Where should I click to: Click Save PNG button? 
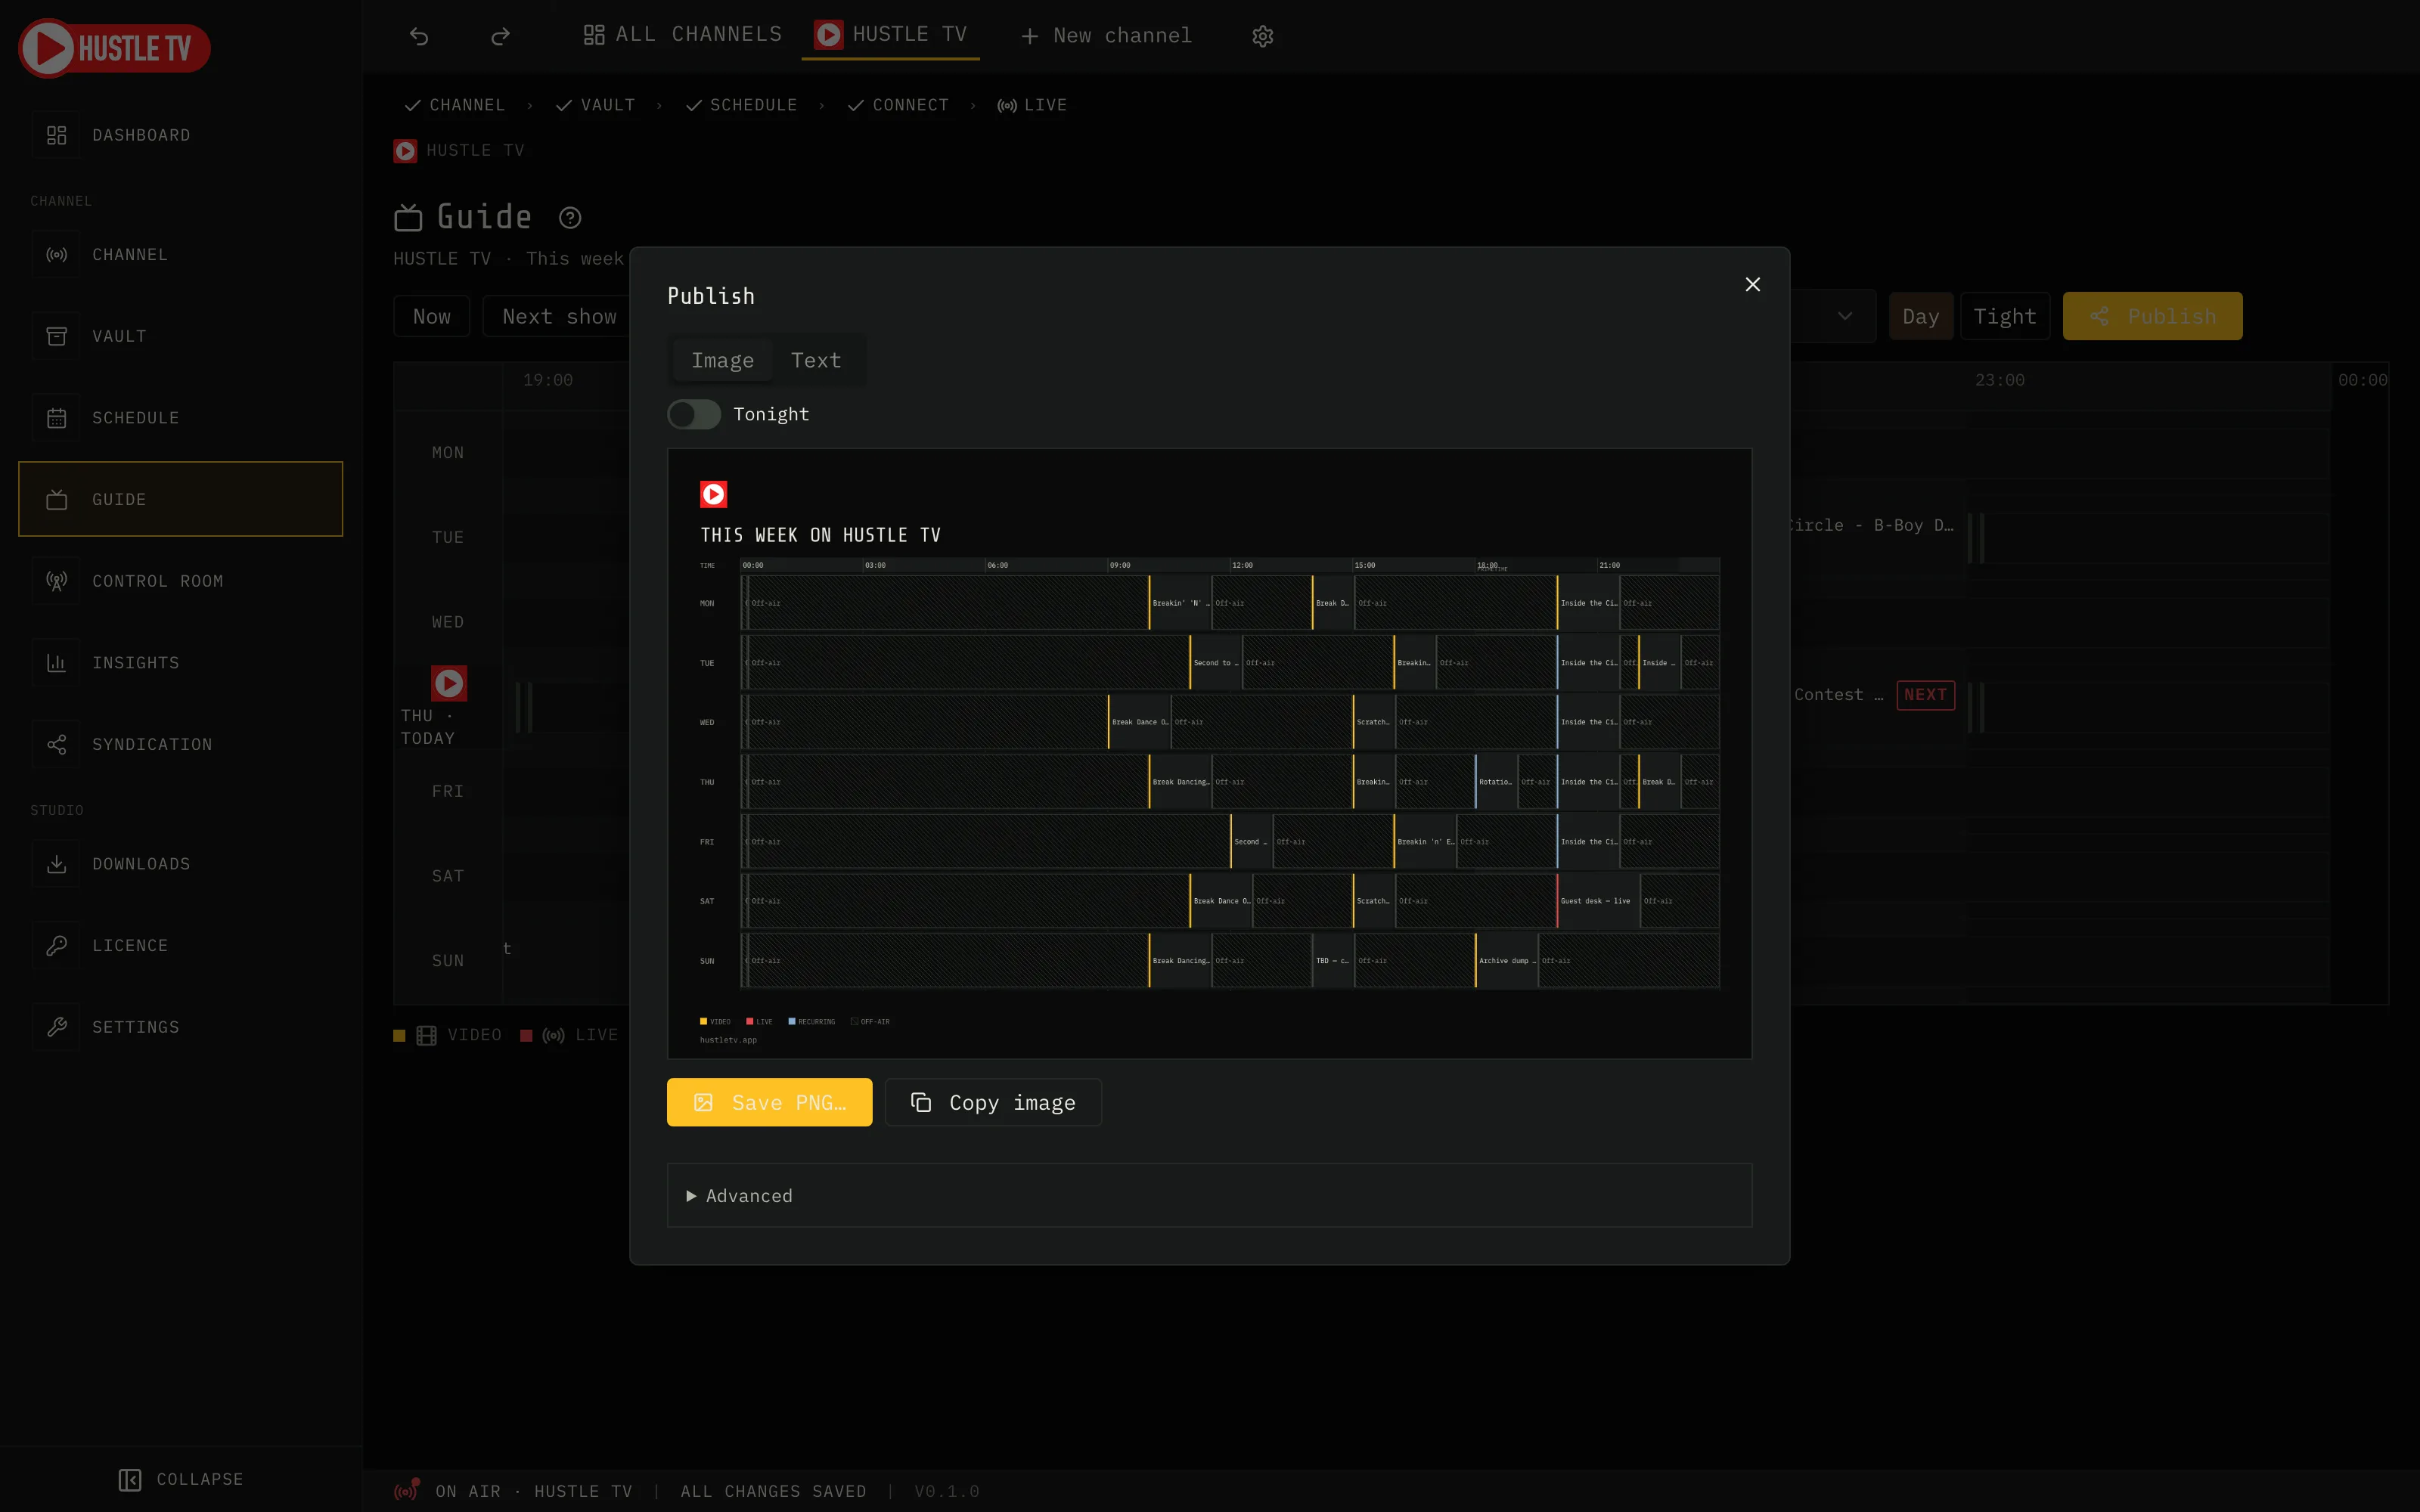point(769,1102)
